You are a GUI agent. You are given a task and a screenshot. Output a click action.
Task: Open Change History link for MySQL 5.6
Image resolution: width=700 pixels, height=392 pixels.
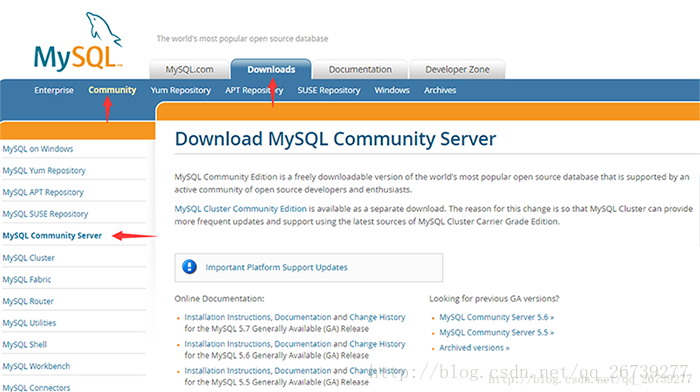(377, 344)
